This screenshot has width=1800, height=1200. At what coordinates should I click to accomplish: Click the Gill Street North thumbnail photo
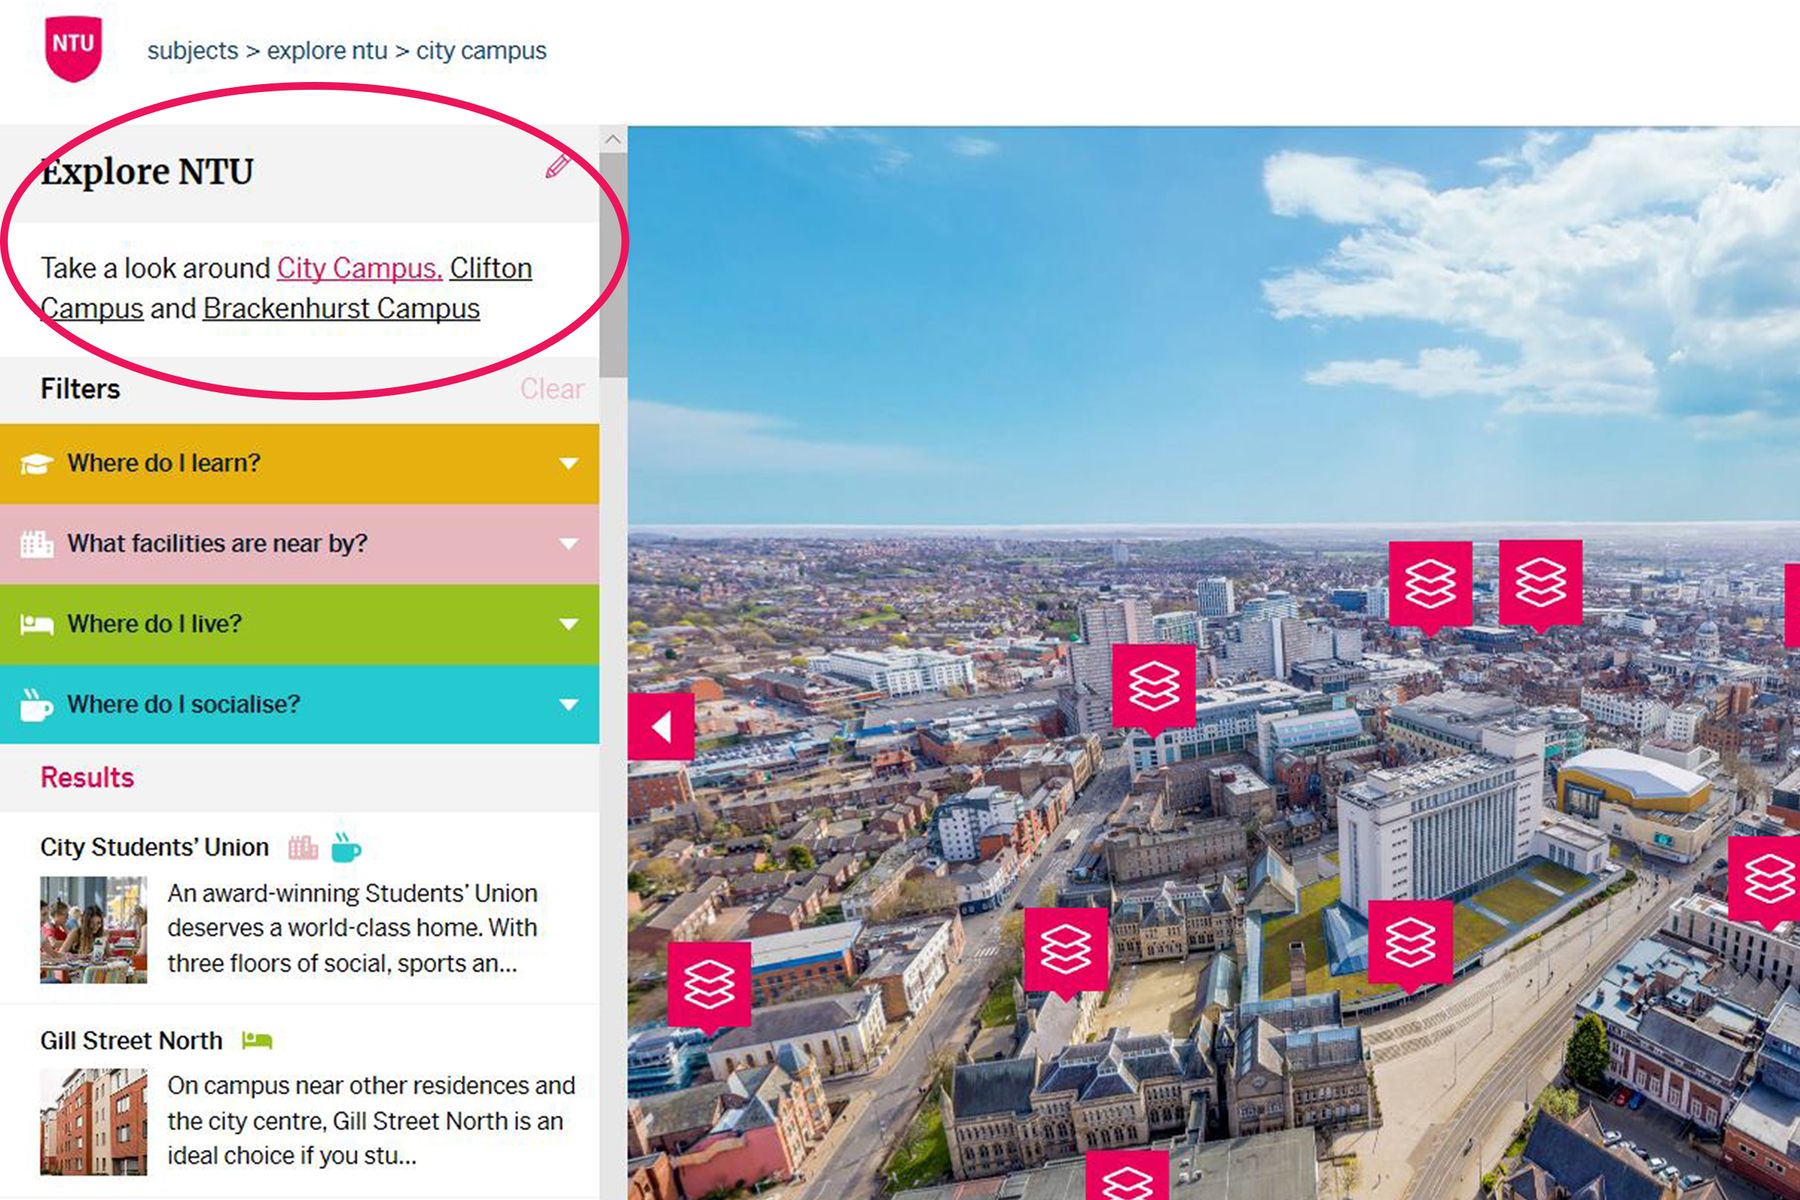click(x=93, y=1122)
